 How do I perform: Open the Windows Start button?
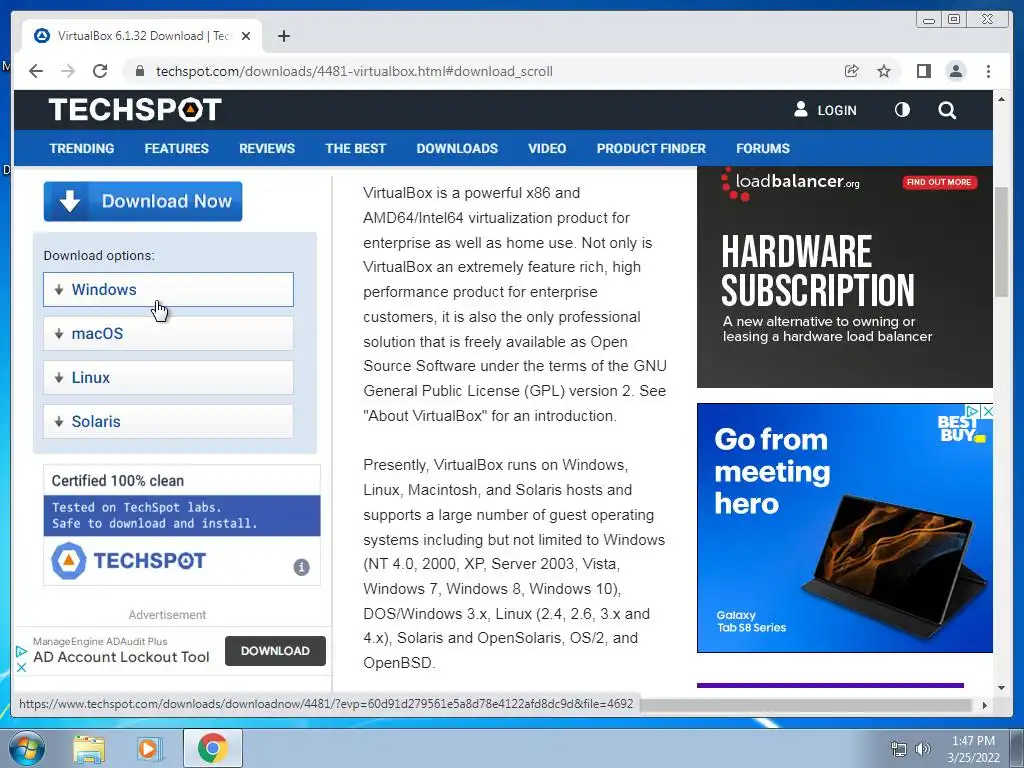[26, 748]
